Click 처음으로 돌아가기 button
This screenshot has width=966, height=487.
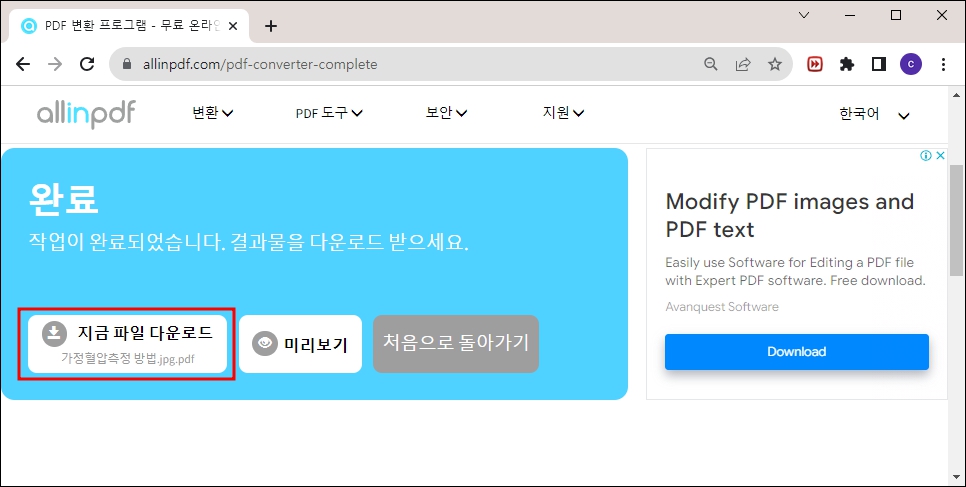456,344
